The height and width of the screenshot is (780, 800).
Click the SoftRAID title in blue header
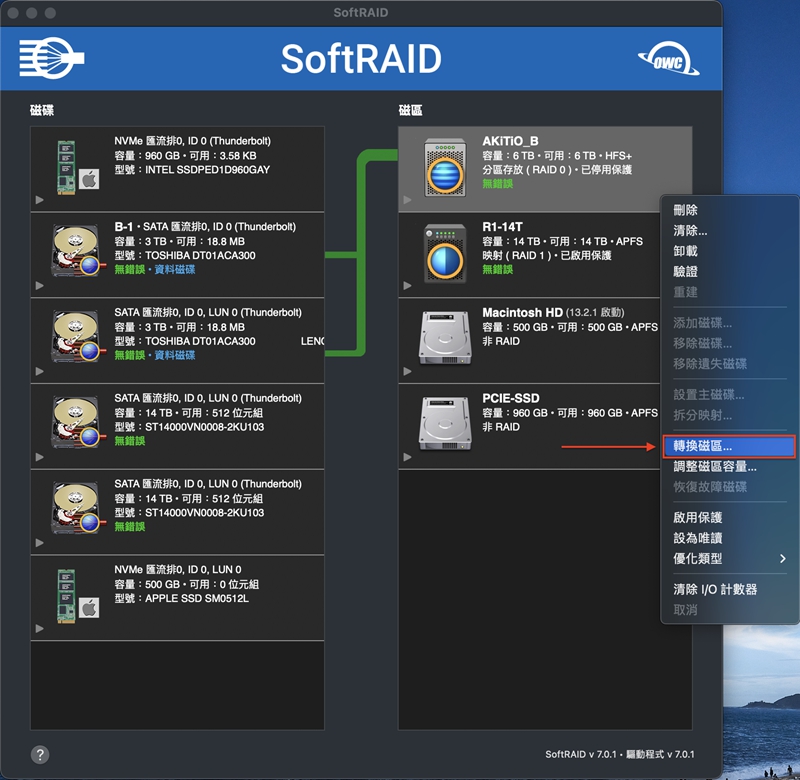(x=361, y=59)
